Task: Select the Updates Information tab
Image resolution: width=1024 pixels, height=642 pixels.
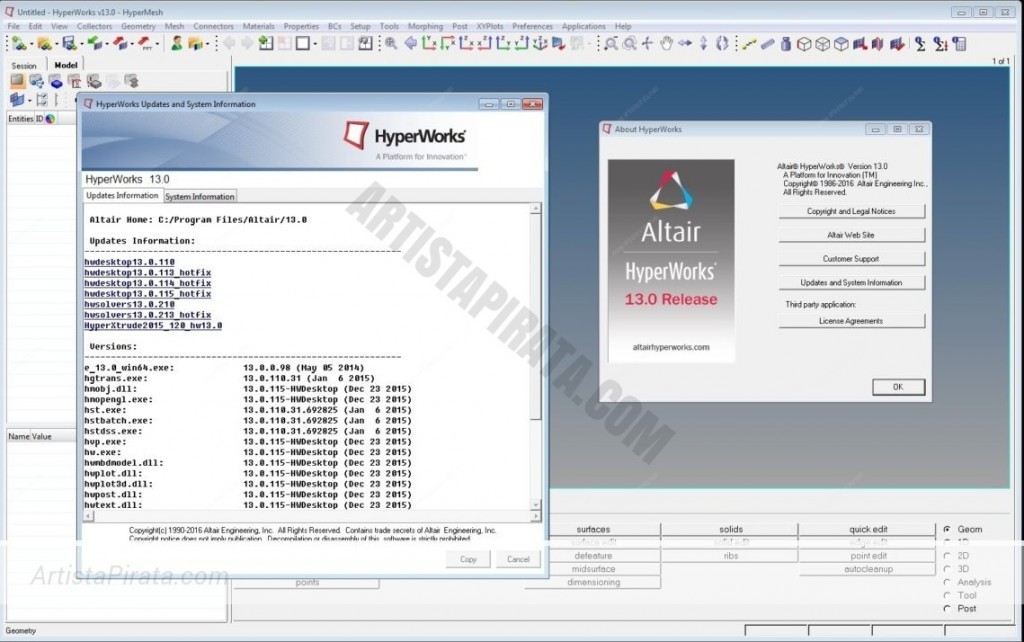Action: [122, 195]
